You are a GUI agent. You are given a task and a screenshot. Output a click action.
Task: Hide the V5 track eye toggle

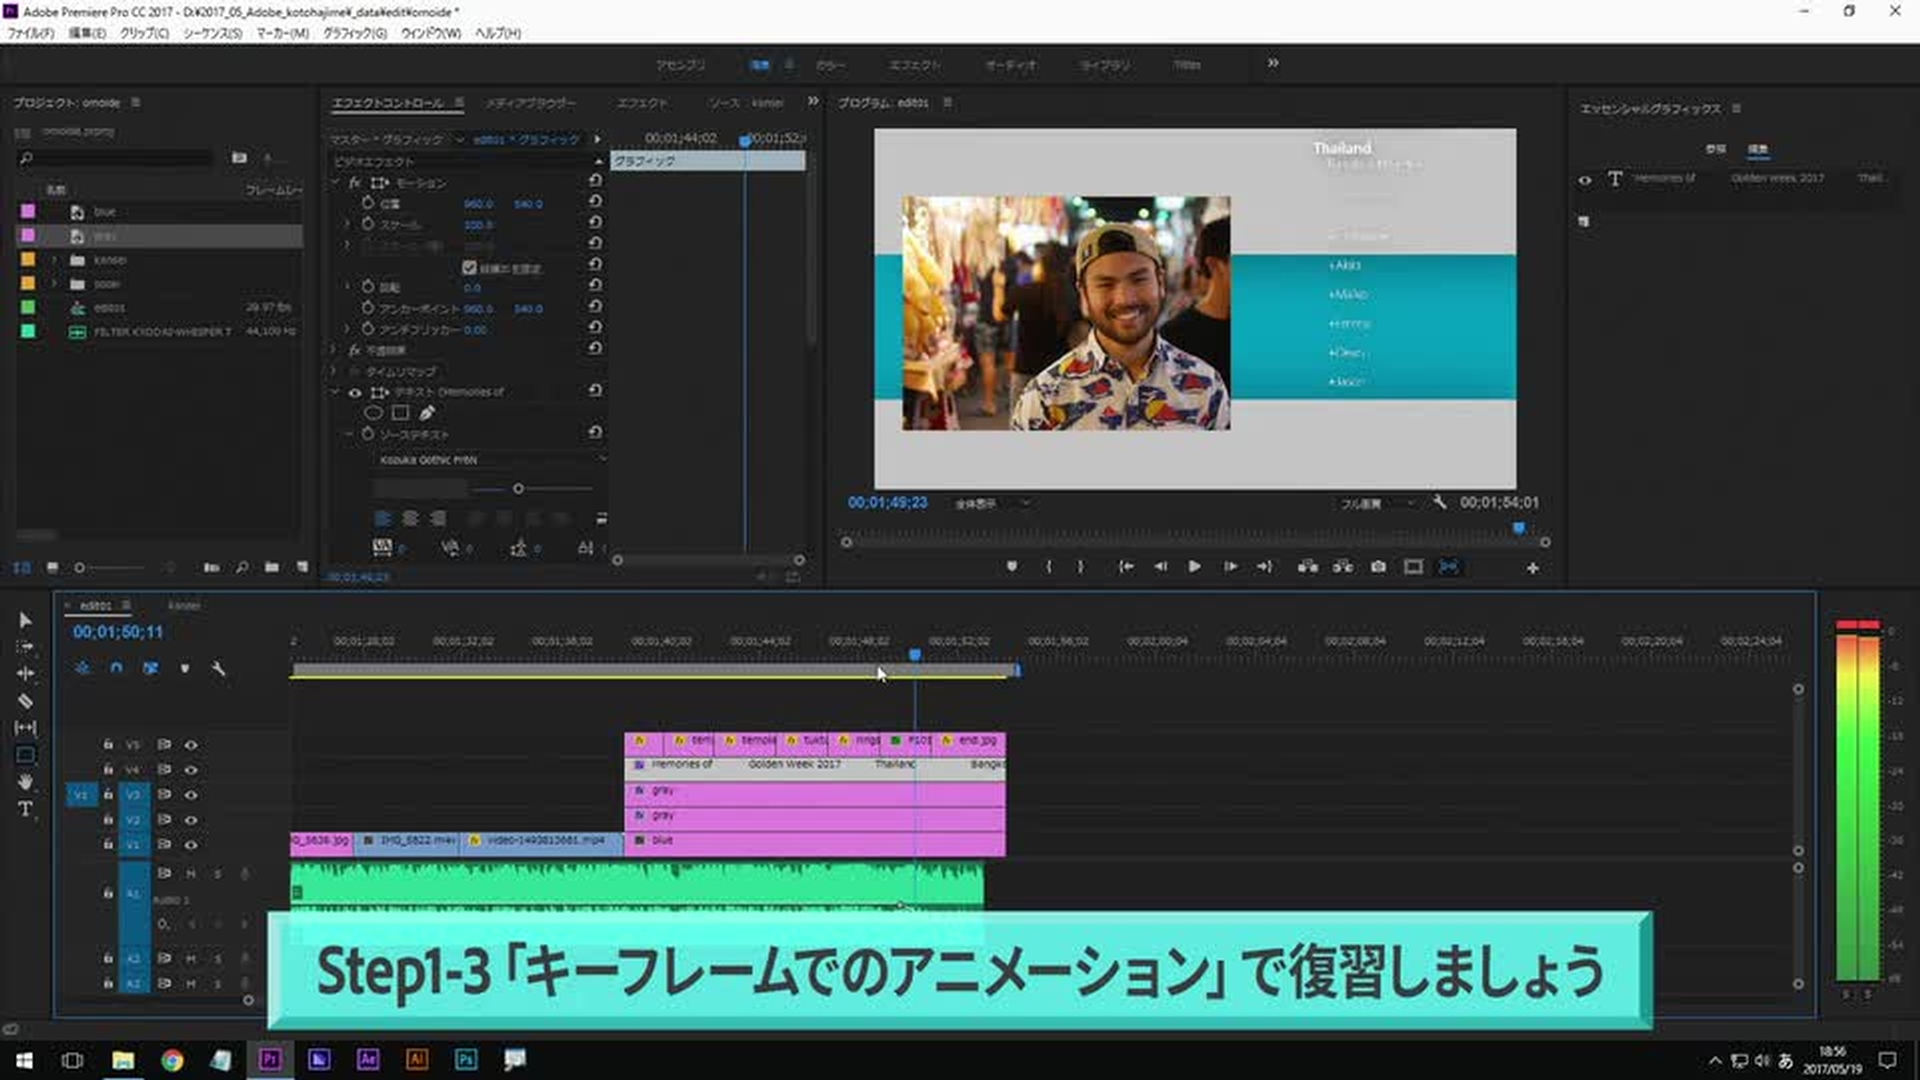click(x=191, y=745)
